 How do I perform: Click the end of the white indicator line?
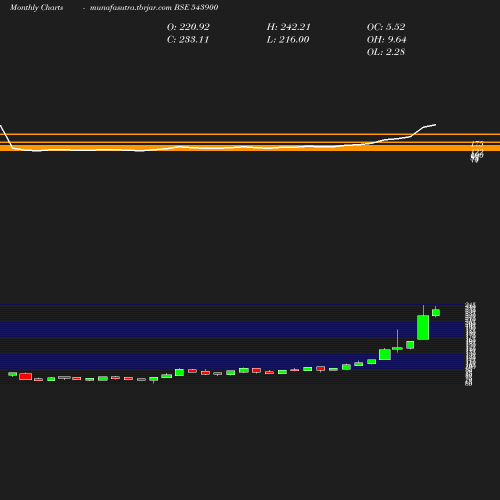[435, 125]
